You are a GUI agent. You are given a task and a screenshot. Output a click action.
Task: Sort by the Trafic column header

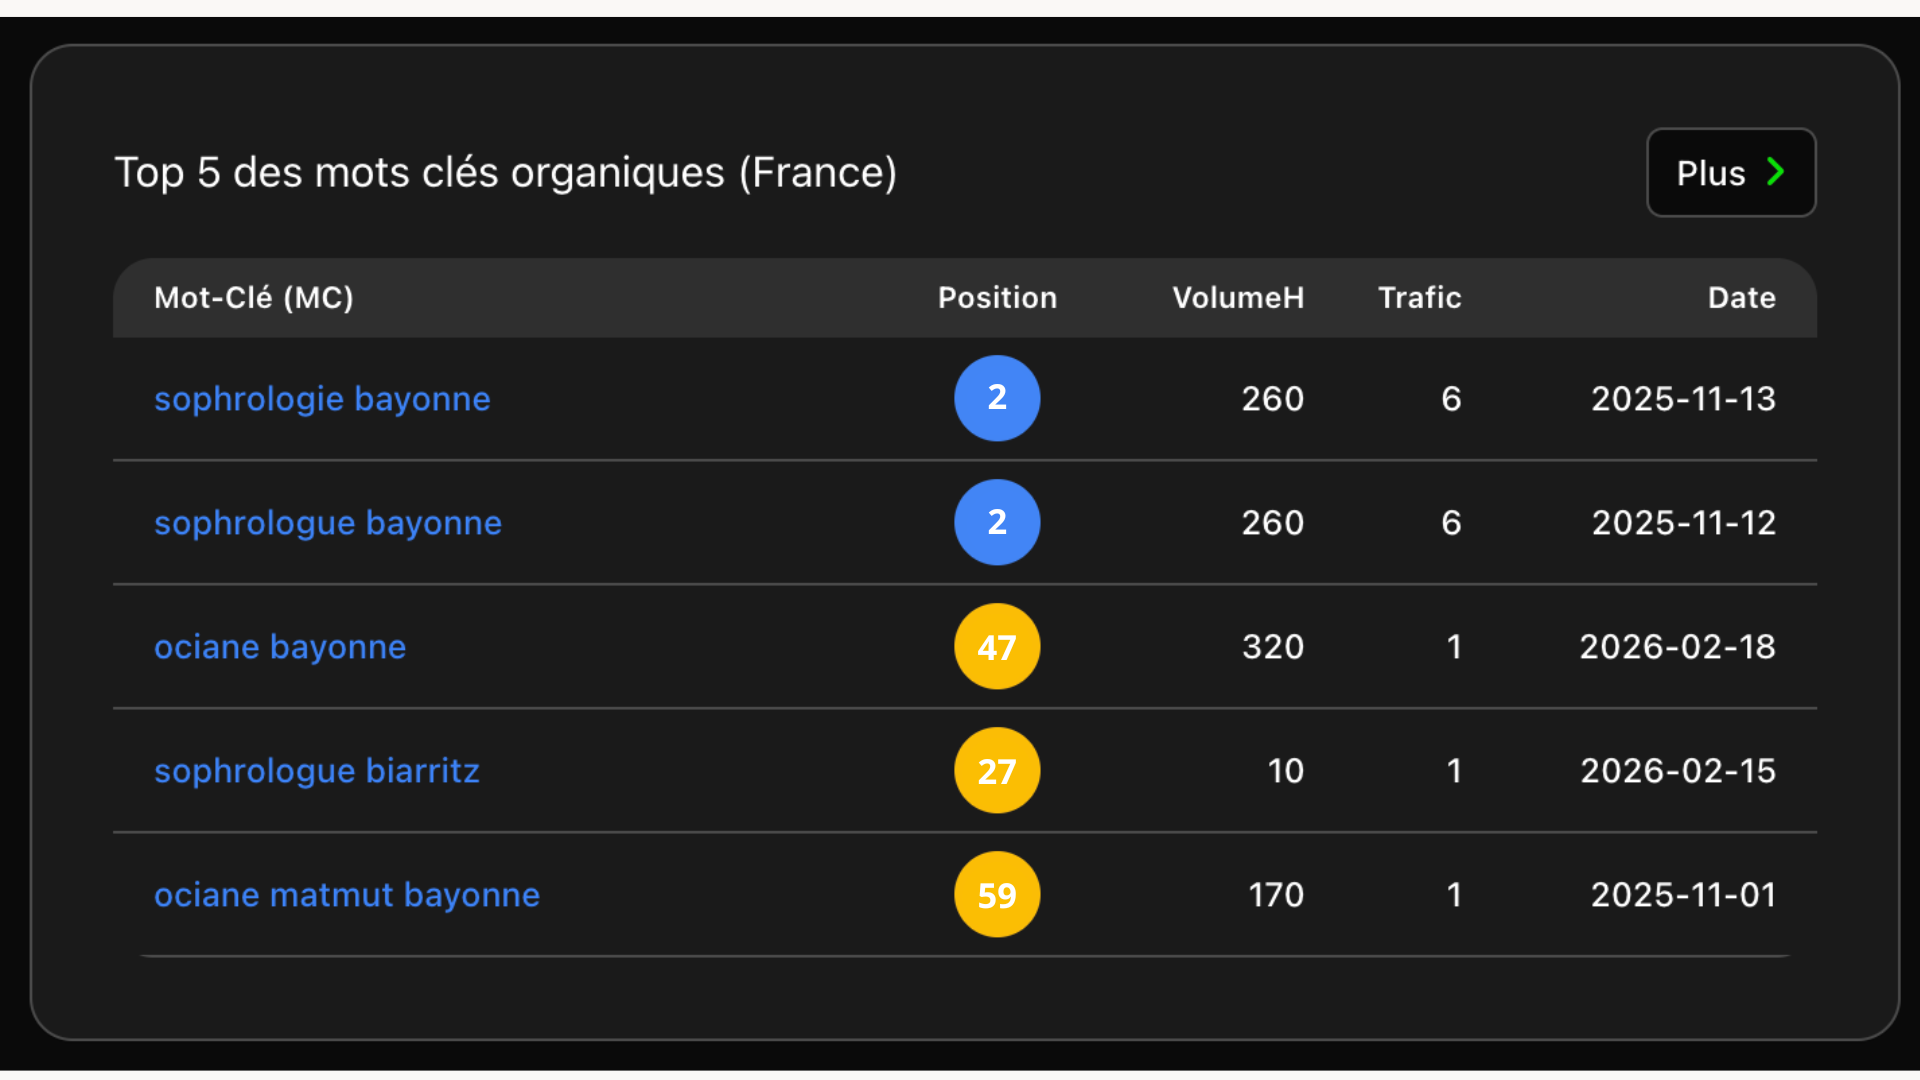(x=1420, y=298)
